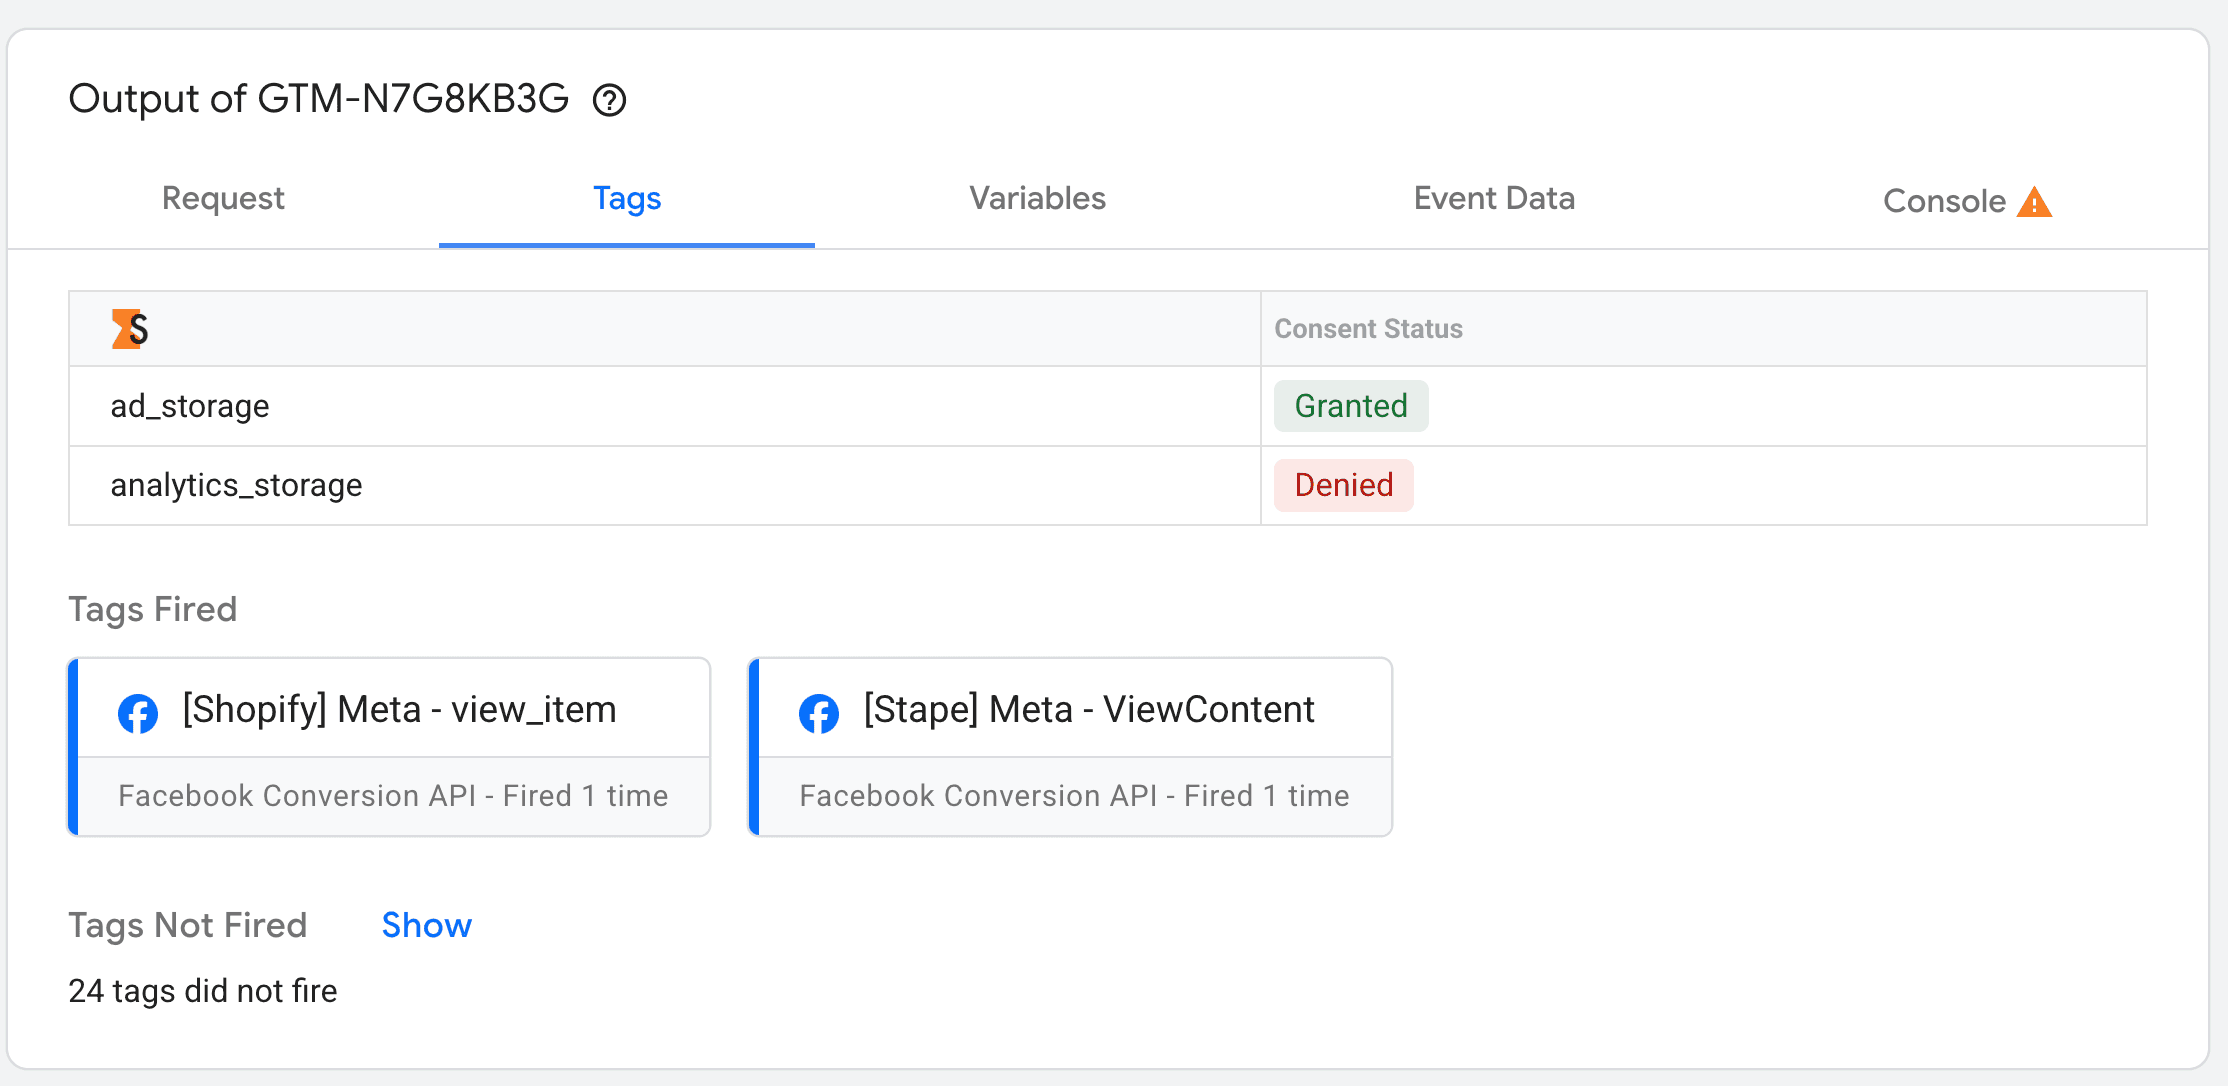
Task: Click the help icon beside GTM-N7G8KB3G title
Action: (609, 100)
